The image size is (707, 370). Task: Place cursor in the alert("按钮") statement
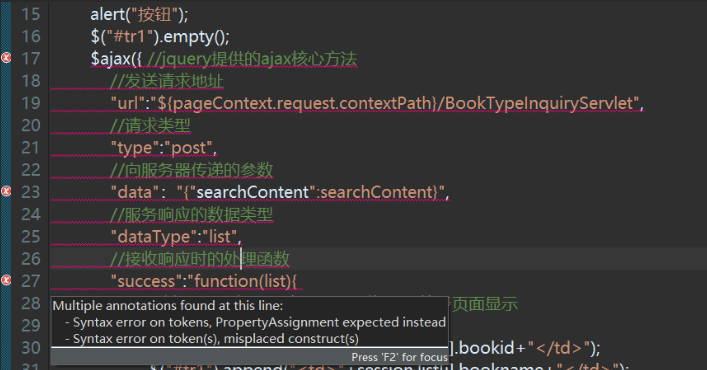pos(139,14)
